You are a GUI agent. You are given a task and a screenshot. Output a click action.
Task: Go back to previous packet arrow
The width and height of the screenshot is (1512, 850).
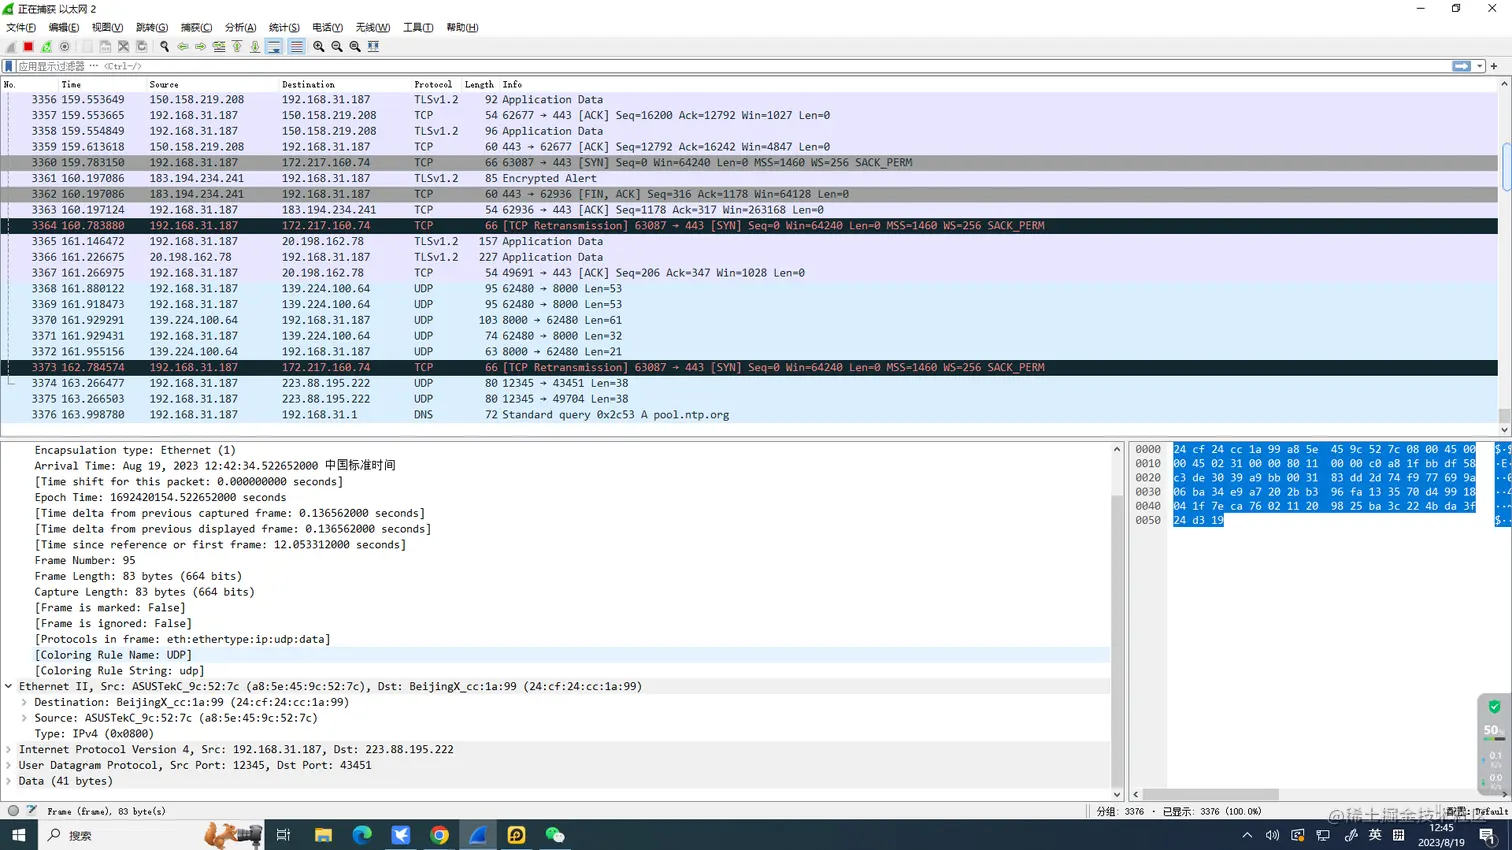click(x=183, y=46)
